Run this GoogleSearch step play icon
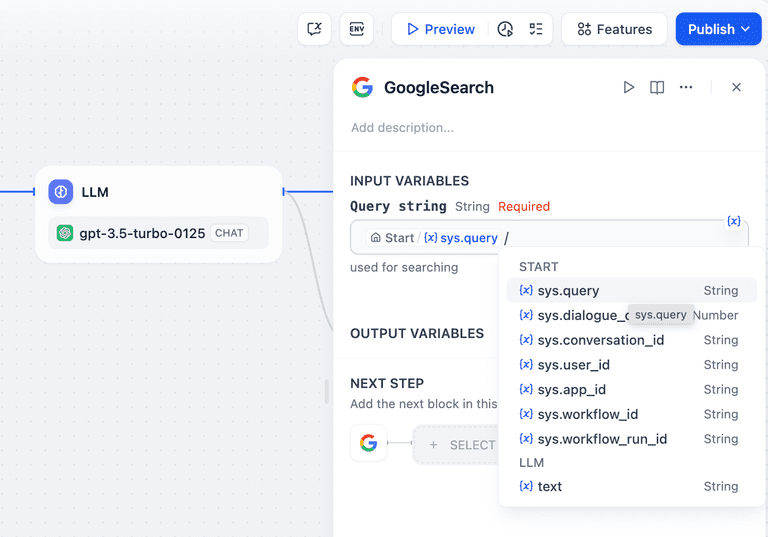The height and width of the screenshot is (537, 768). [x=629, y=87]
